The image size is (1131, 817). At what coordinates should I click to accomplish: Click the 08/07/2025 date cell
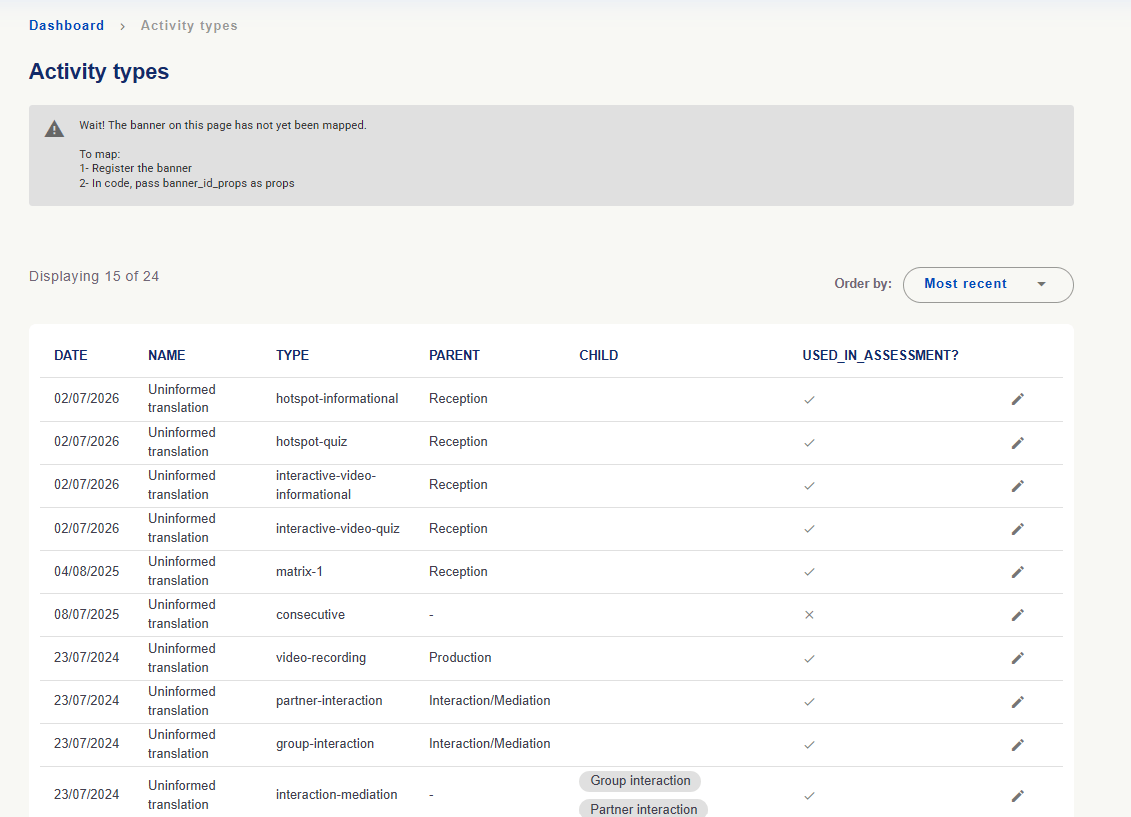coord(87,615)
